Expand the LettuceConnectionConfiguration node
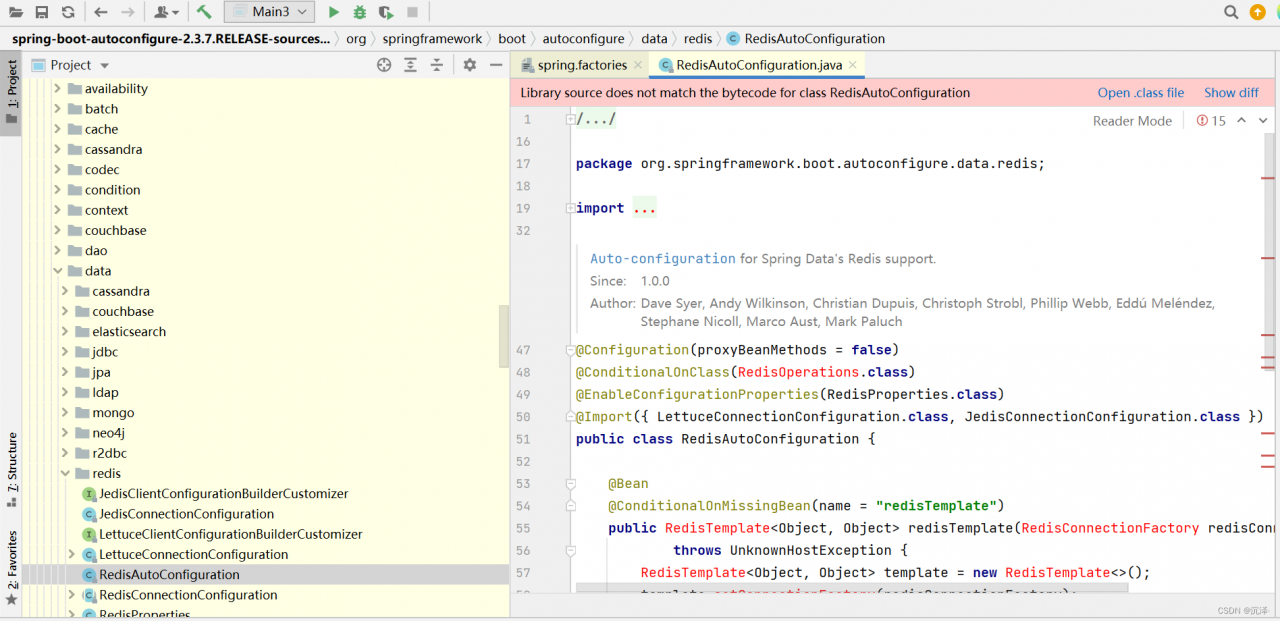The height and width of the screenshot is (621, 1280). [71, 555]
